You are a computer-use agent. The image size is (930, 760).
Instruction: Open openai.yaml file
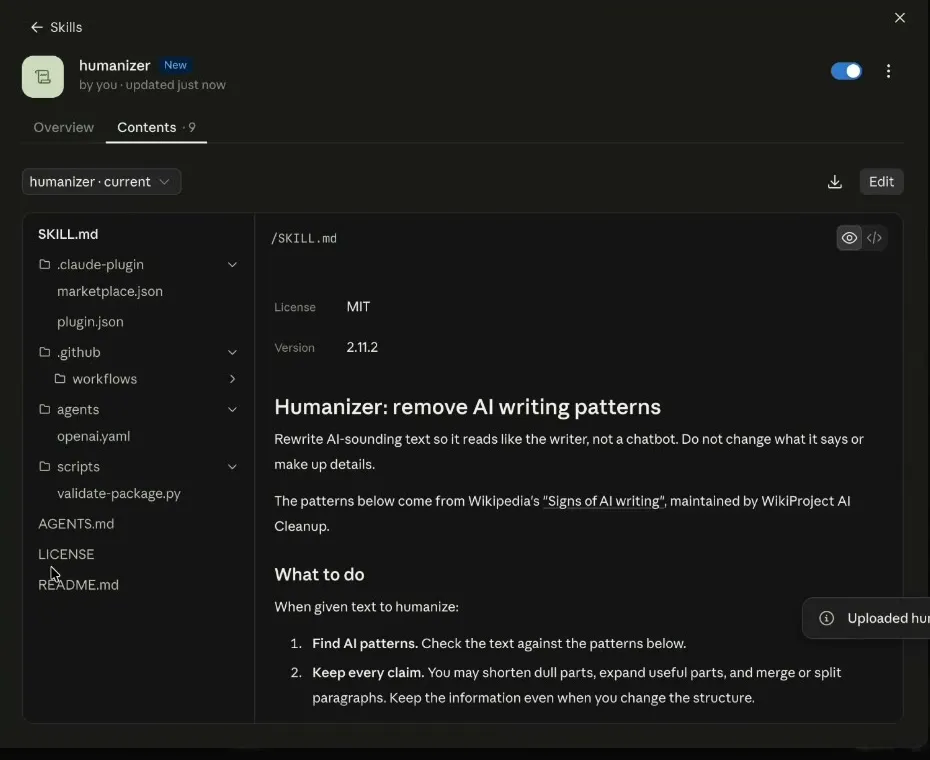pyautogui.click(x=94, y=437)
